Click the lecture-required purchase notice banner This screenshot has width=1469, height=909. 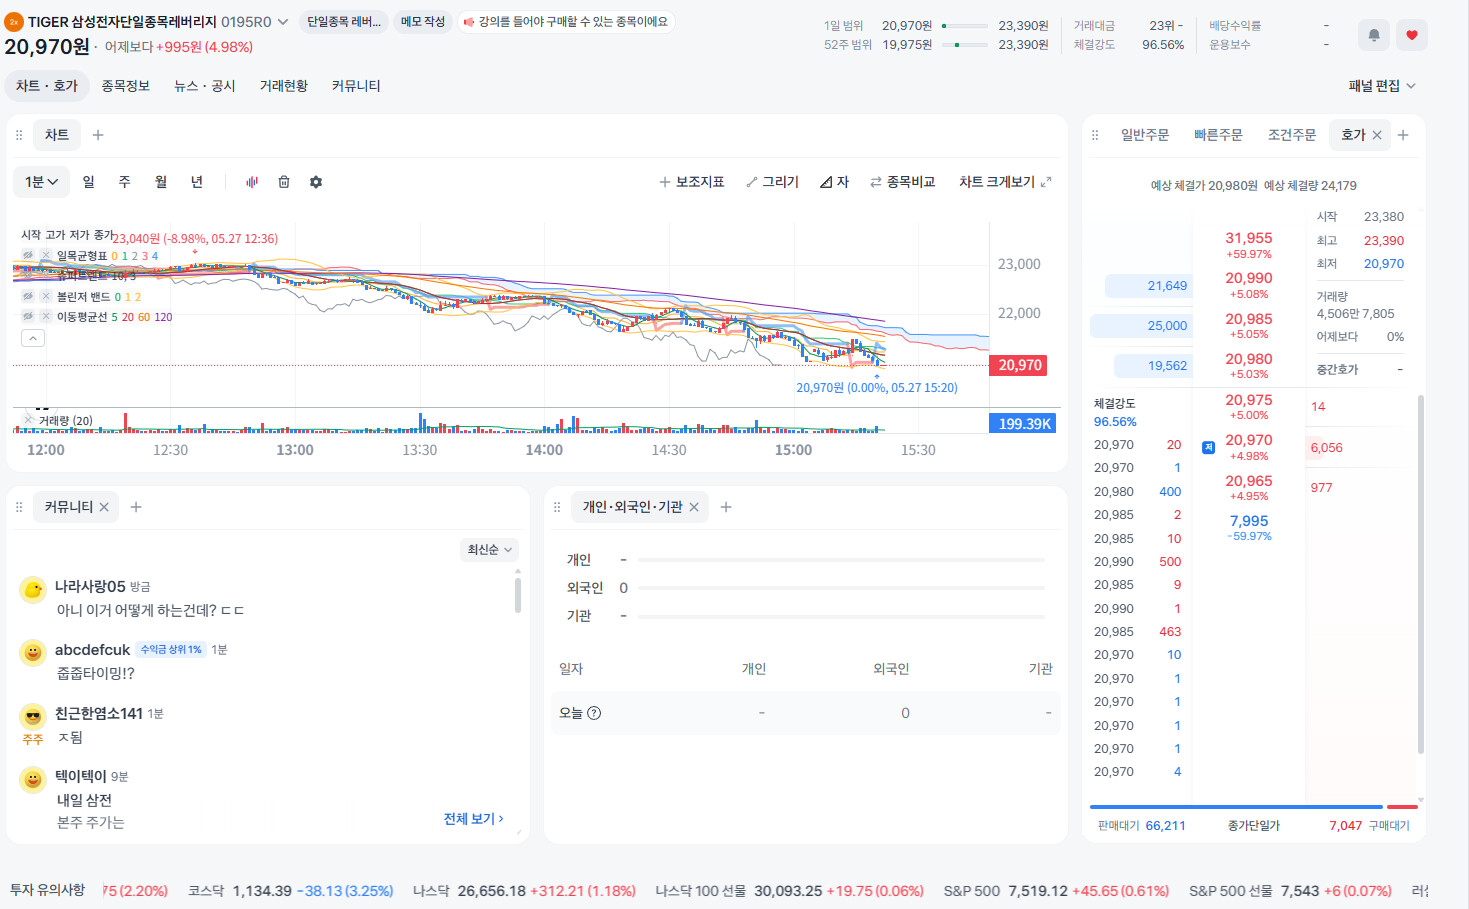567,22
